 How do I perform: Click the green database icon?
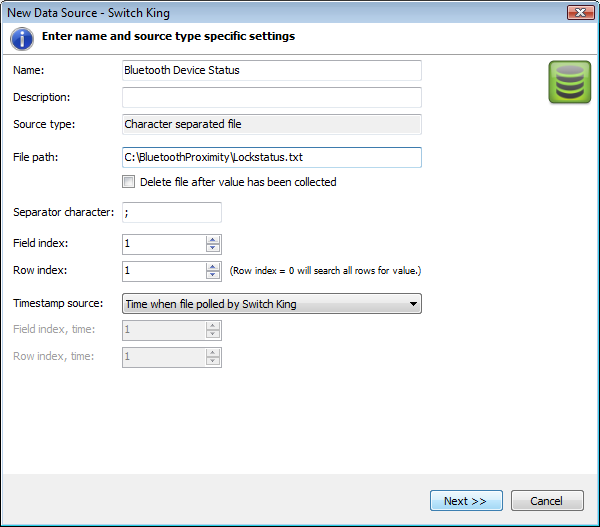pos(569,82)
